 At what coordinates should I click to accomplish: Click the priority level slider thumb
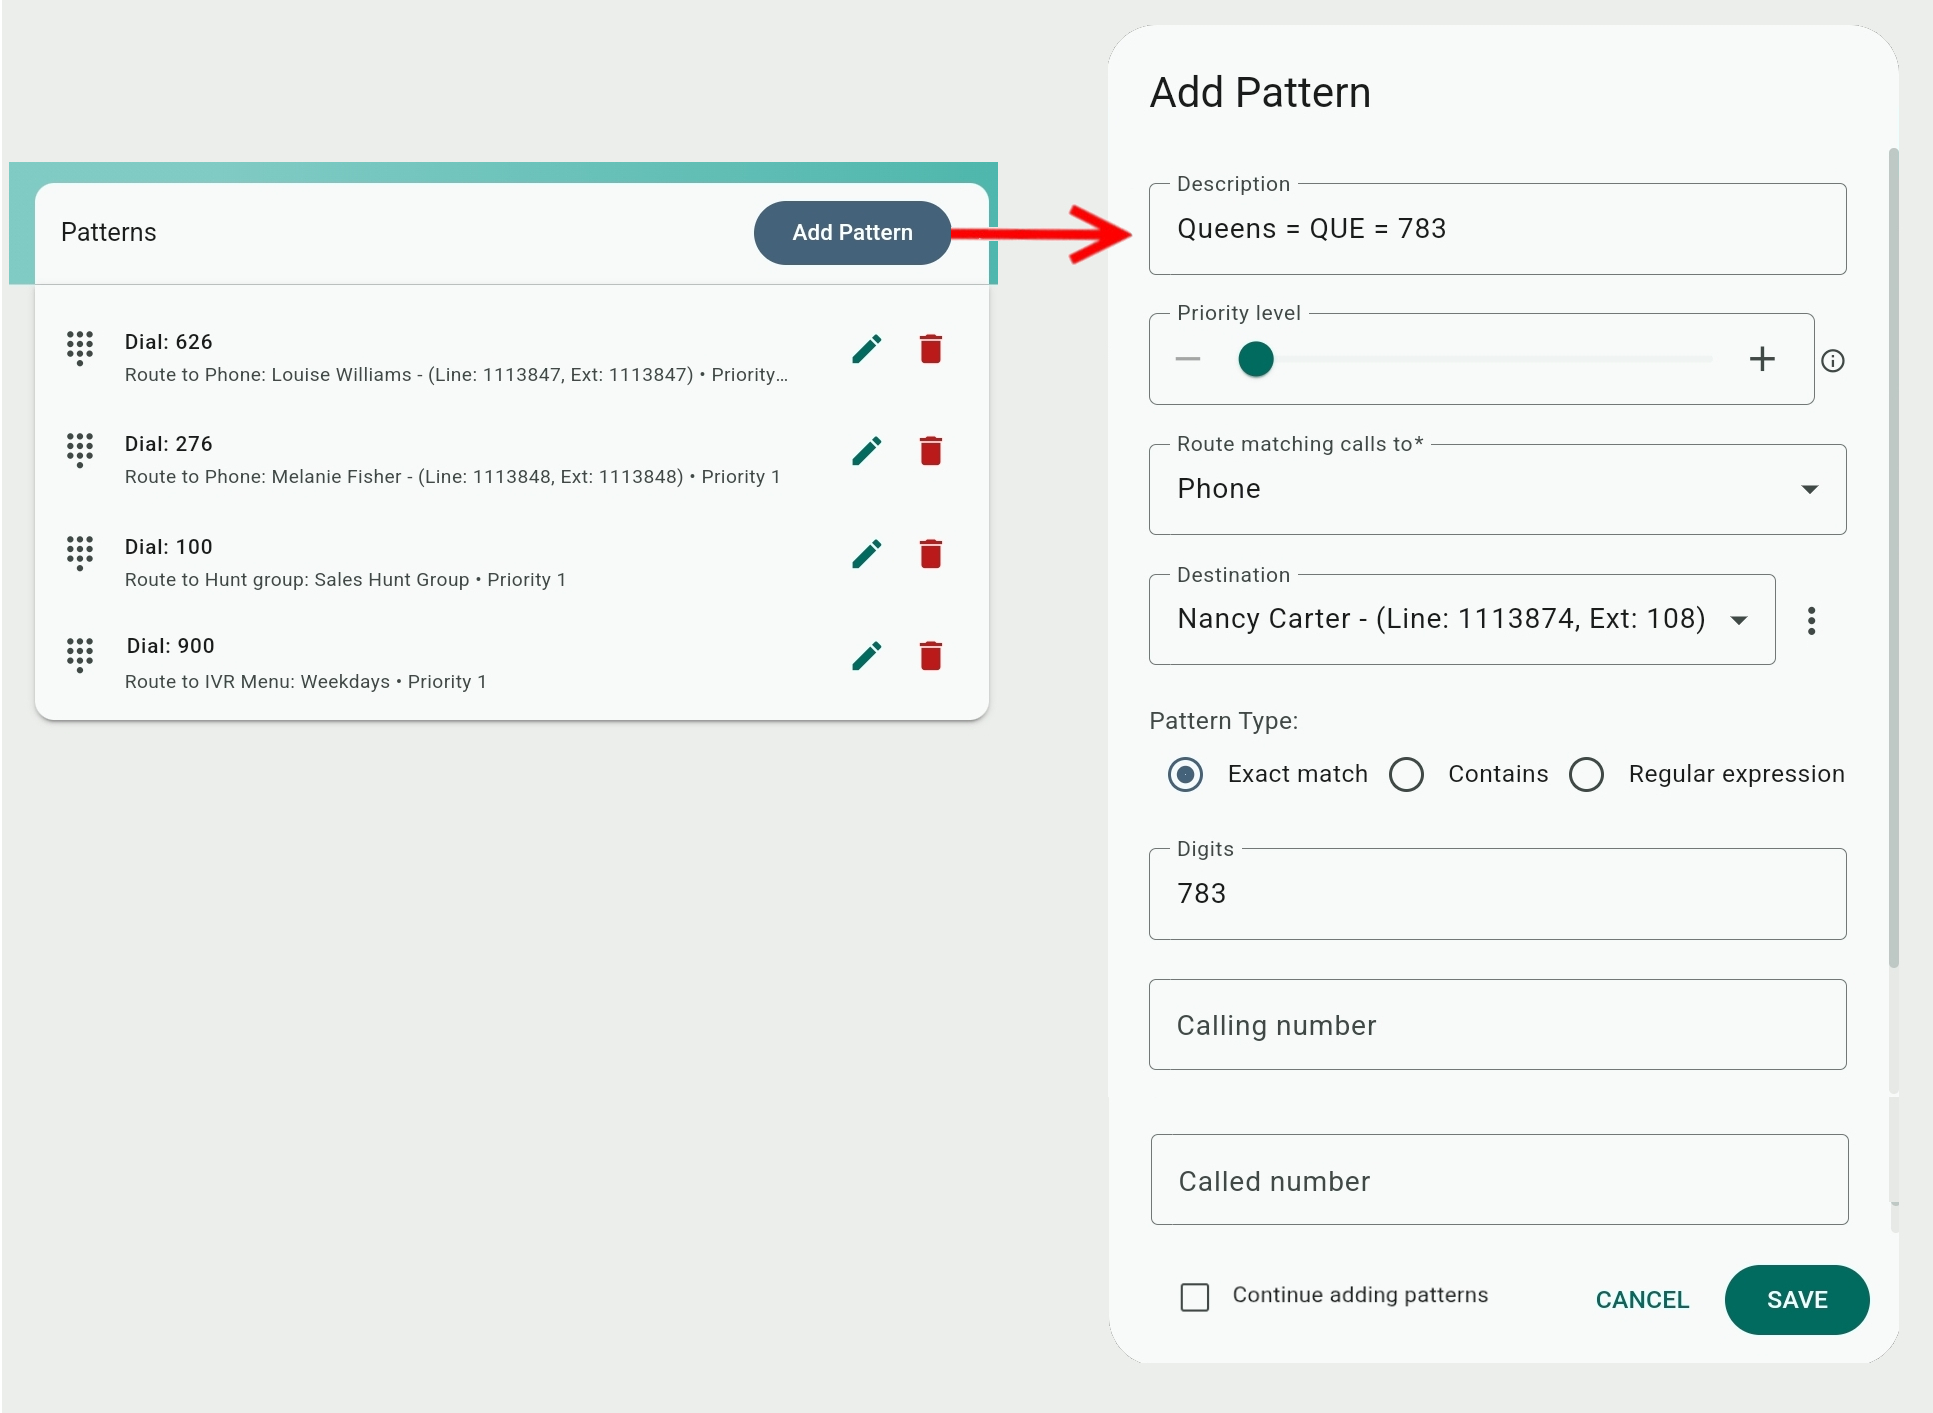point(1256,359)
